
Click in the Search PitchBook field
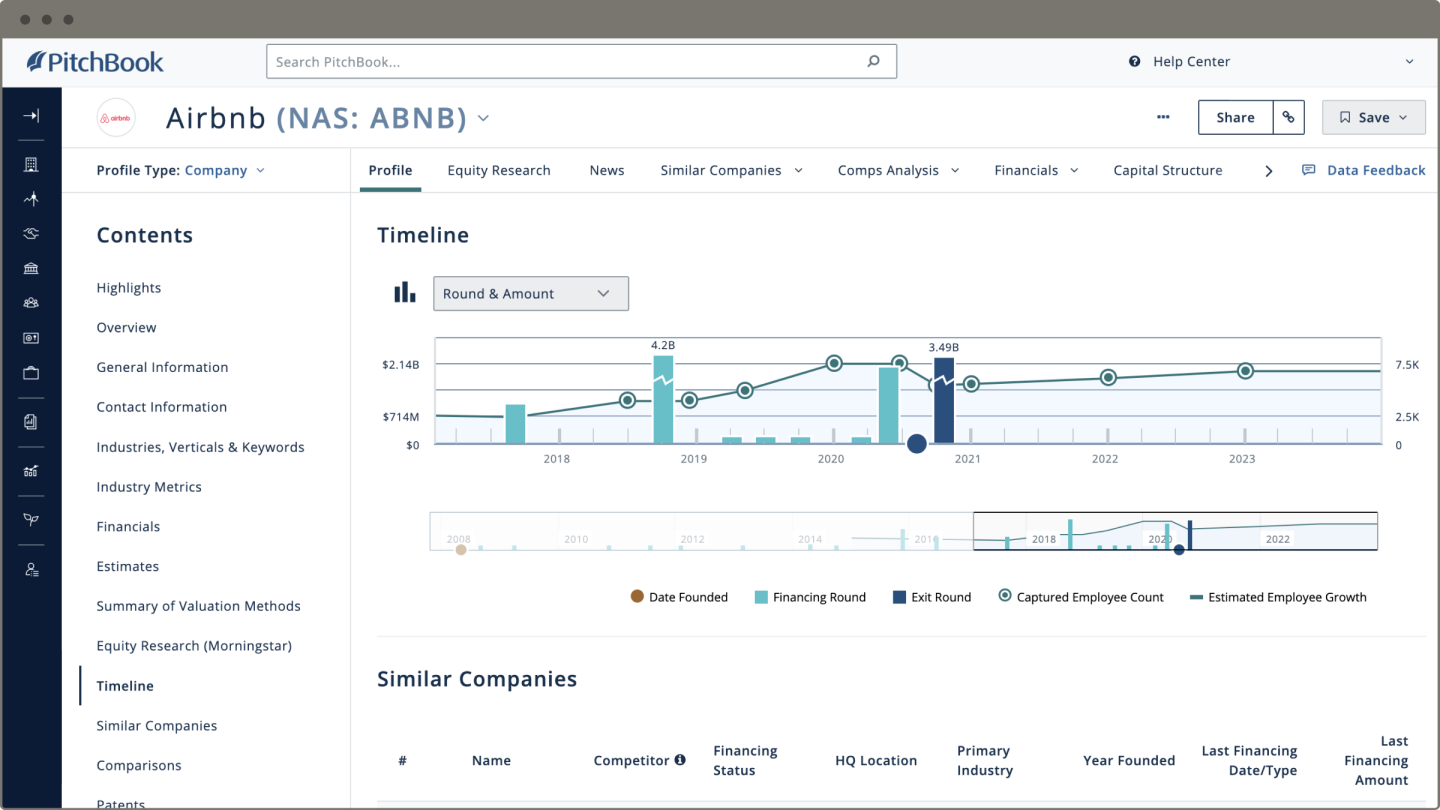point(581,61)
